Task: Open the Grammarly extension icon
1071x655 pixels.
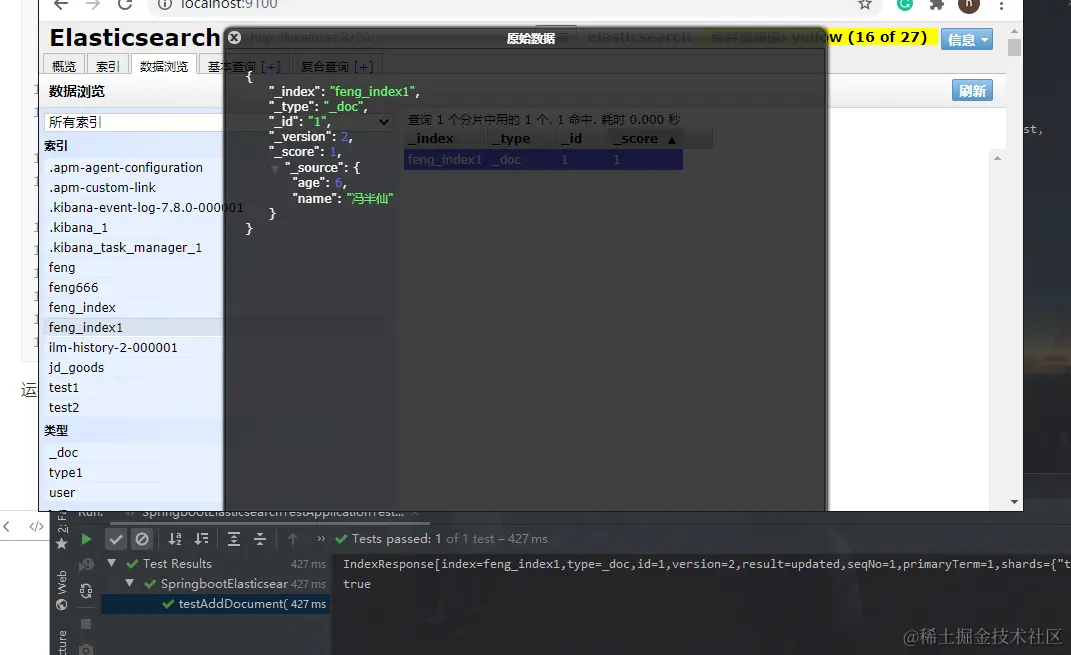Action: pos(905,4)
